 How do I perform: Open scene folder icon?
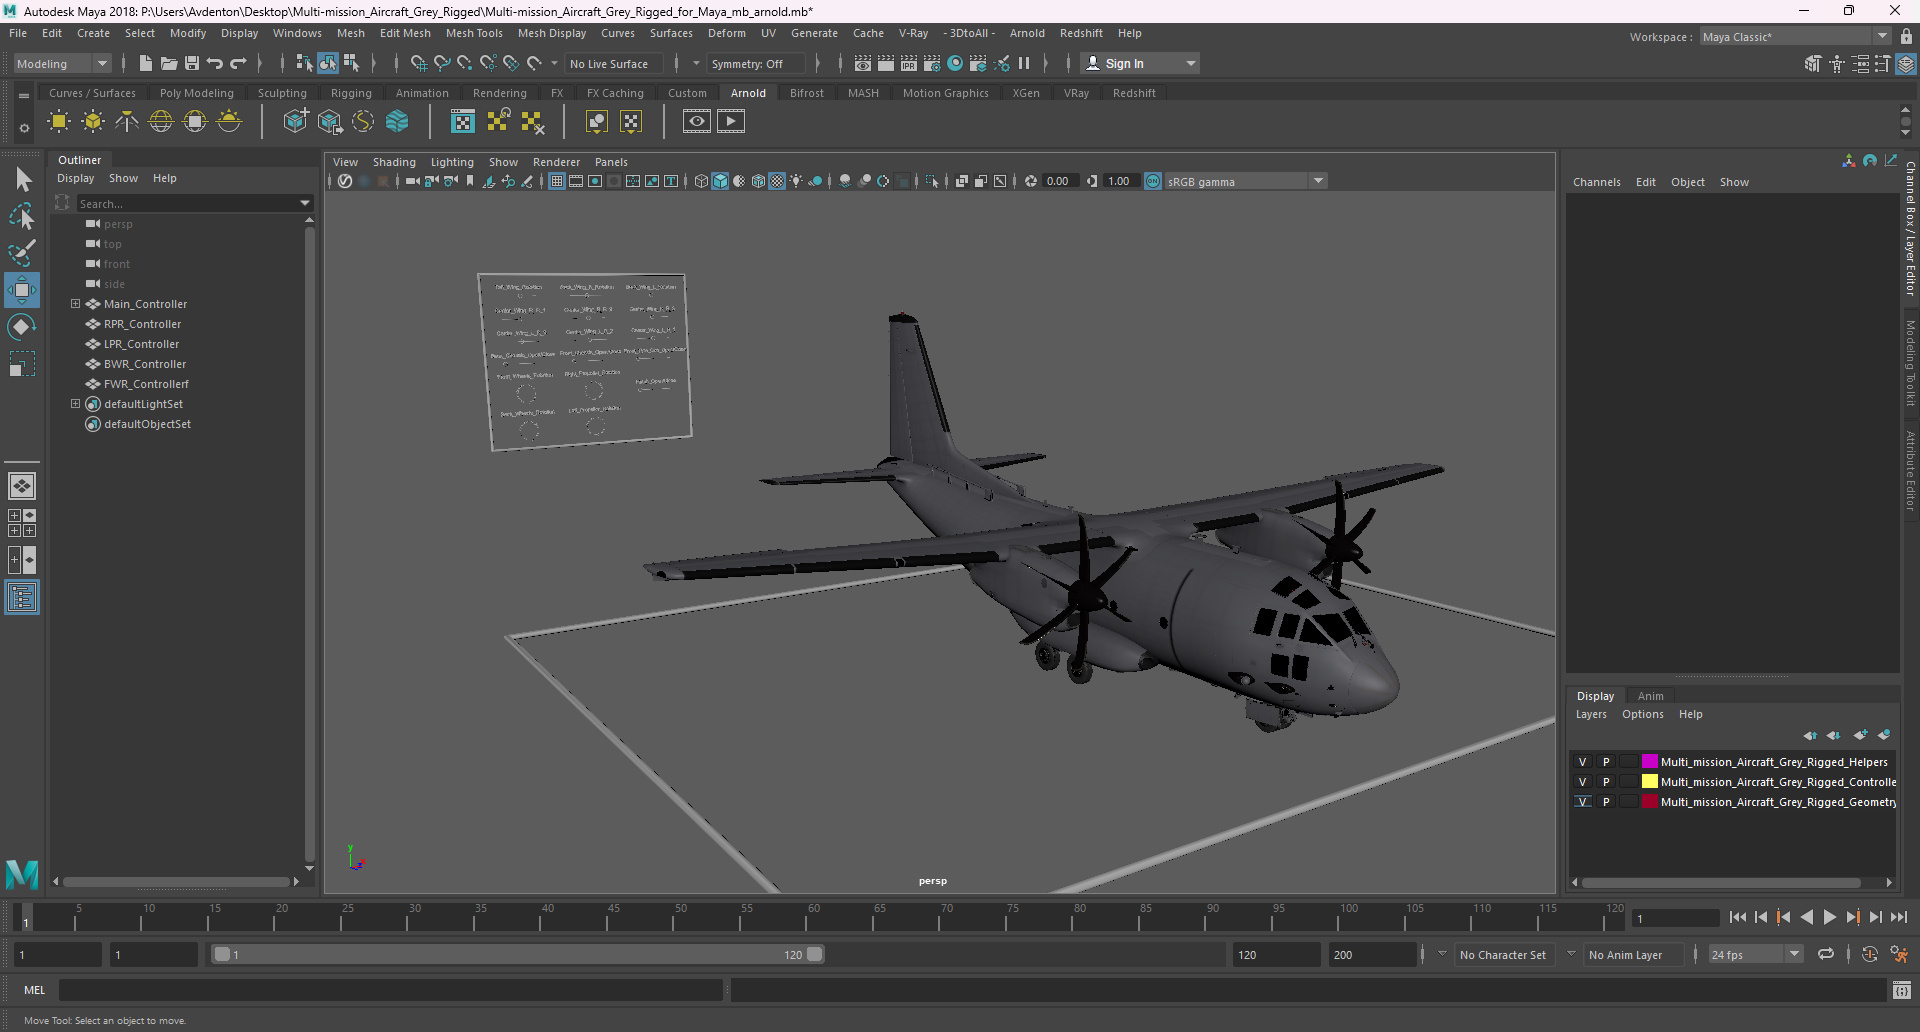tap(168, 63)
